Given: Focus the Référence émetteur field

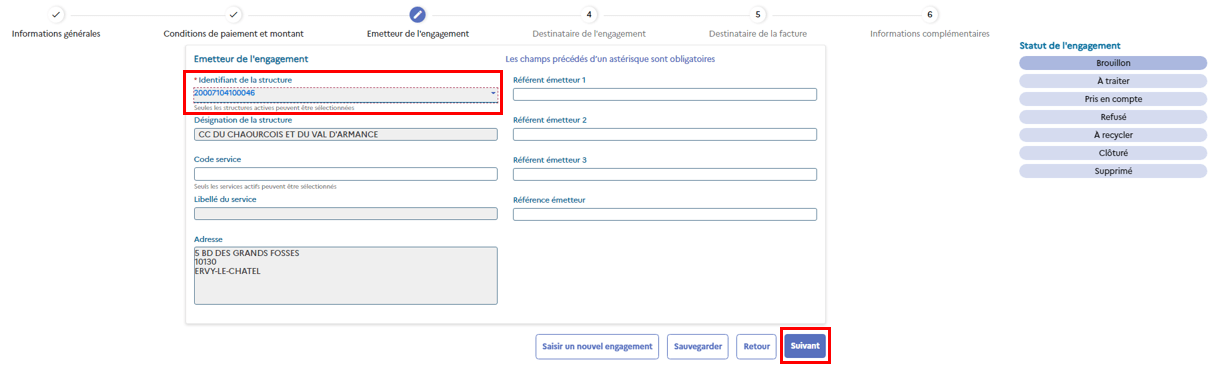Looking at the screenshot, I should point(665,214).
